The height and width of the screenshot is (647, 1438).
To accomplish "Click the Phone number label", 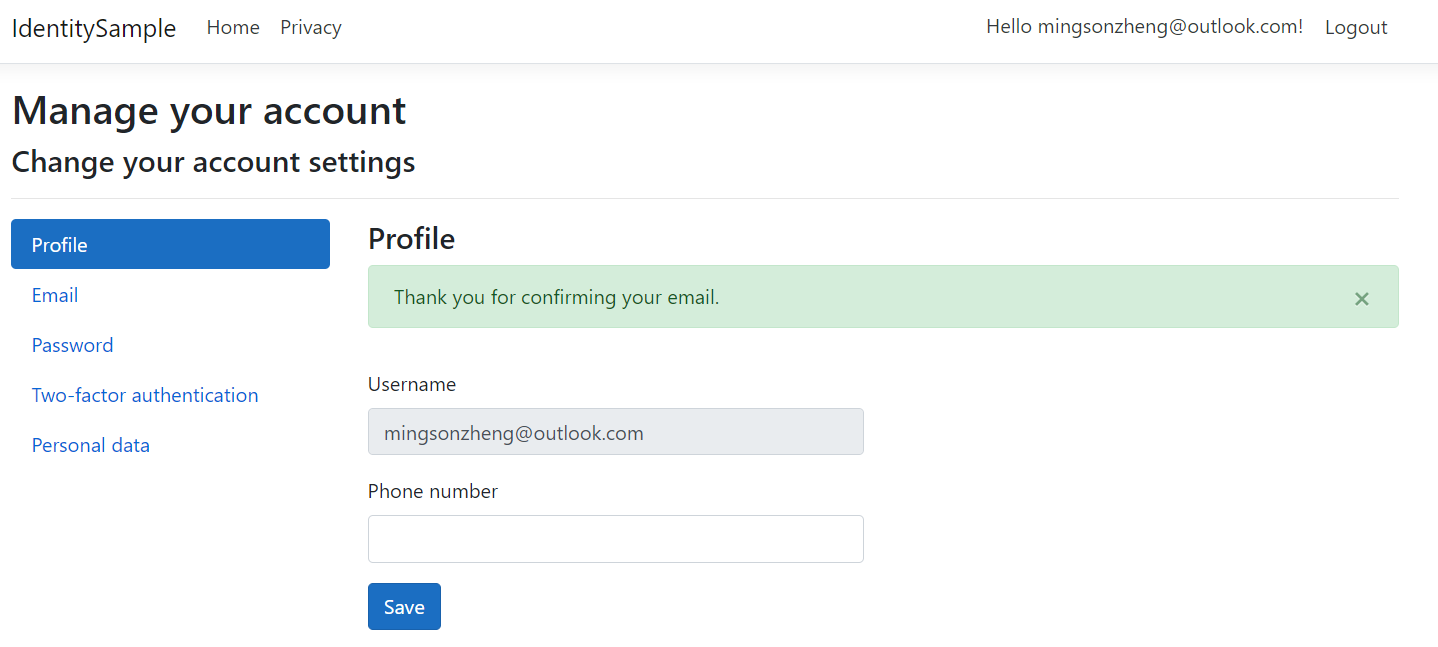I will pos(433,491).
